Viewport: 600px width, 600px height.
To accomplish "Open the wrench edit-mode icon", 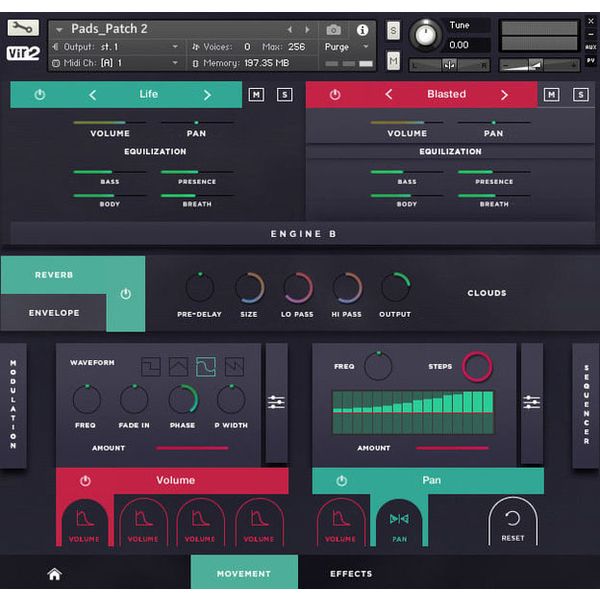I will (23, 28).
